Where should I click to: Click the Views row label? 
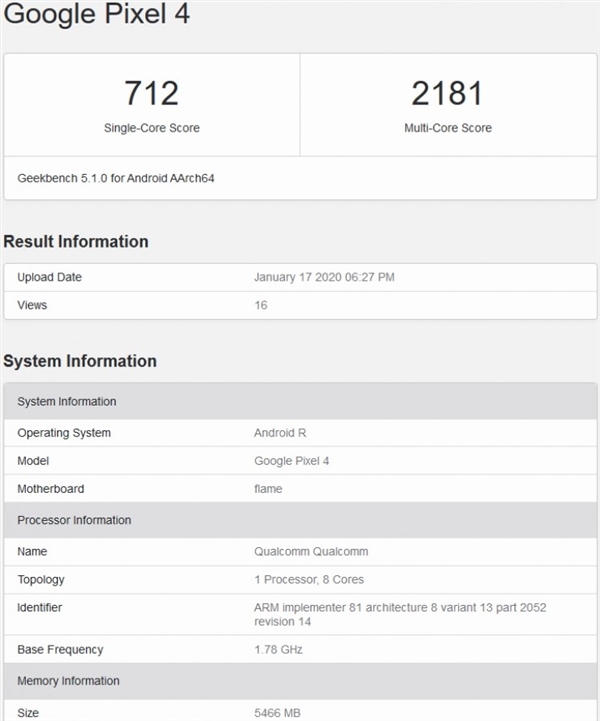[x=32, y=305]
